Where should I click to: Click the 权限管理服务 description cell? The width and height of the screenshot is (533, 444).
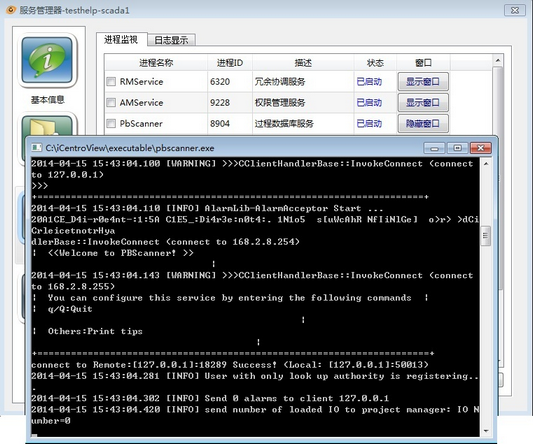[280, 102]
